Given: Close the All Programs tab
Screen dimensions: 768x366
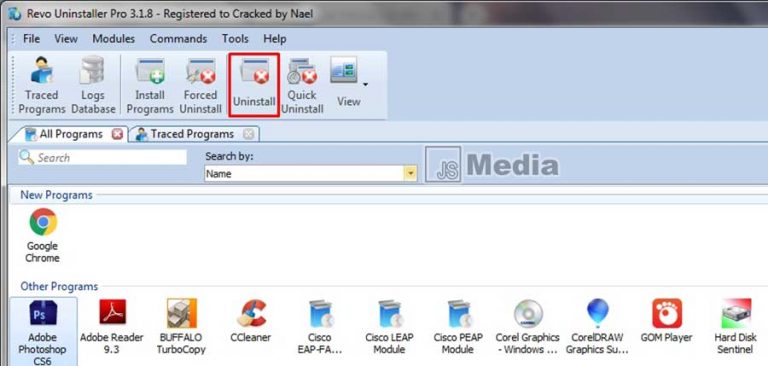Looking at the screenshot, I should [117, 134].
